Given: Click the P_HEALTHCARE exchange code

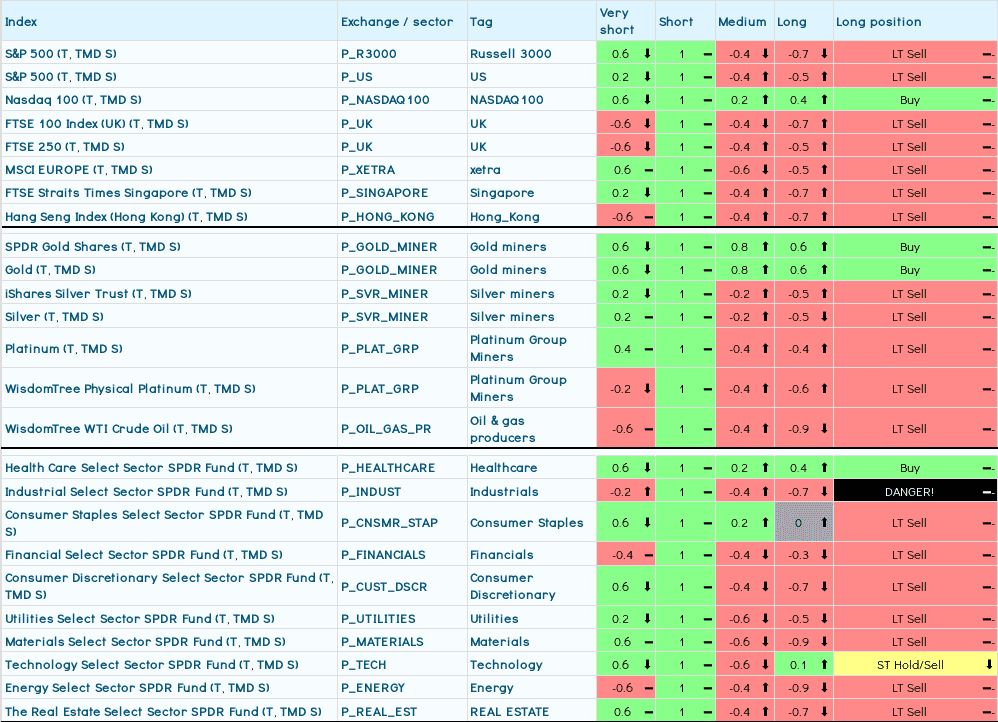Looking at the screenshot, I should point(388,467).
